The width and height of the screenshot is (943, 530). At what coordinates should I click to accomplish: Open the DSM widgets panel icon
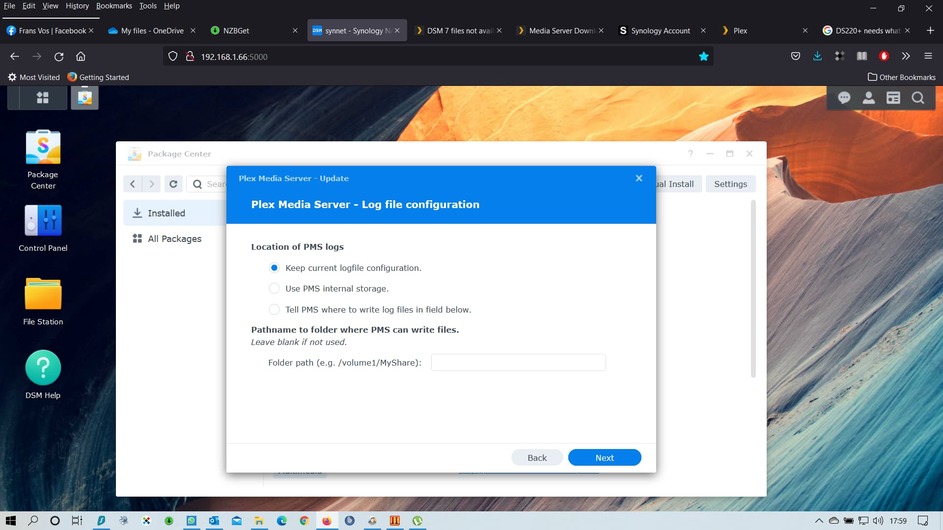[x=893, y=97]
